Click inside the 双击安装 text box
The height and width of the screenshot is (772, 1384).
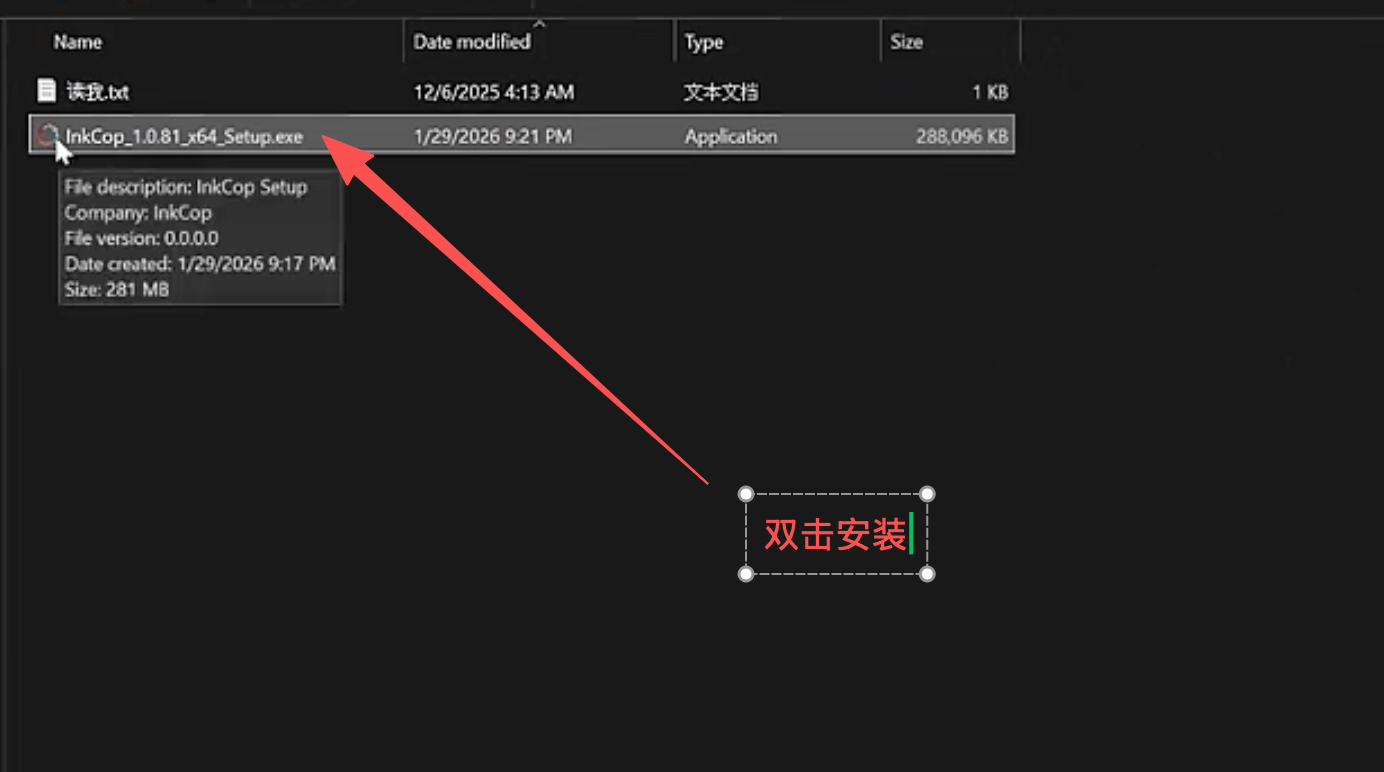(834, 534)
